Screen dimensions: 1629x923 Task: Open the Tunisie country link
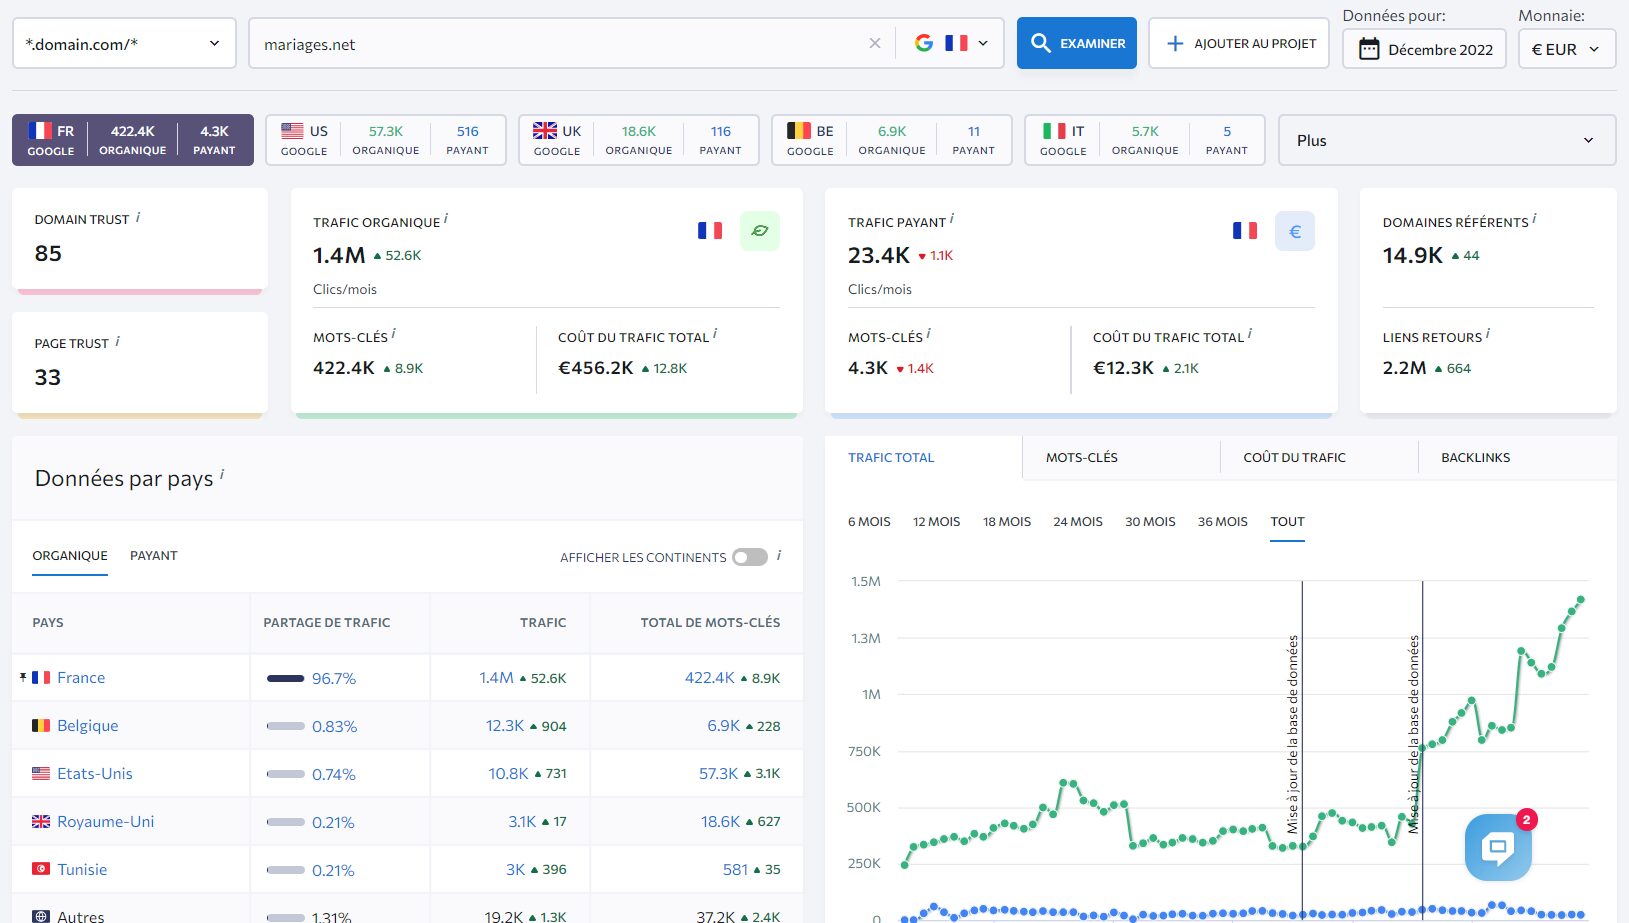[x=82, y=869]
